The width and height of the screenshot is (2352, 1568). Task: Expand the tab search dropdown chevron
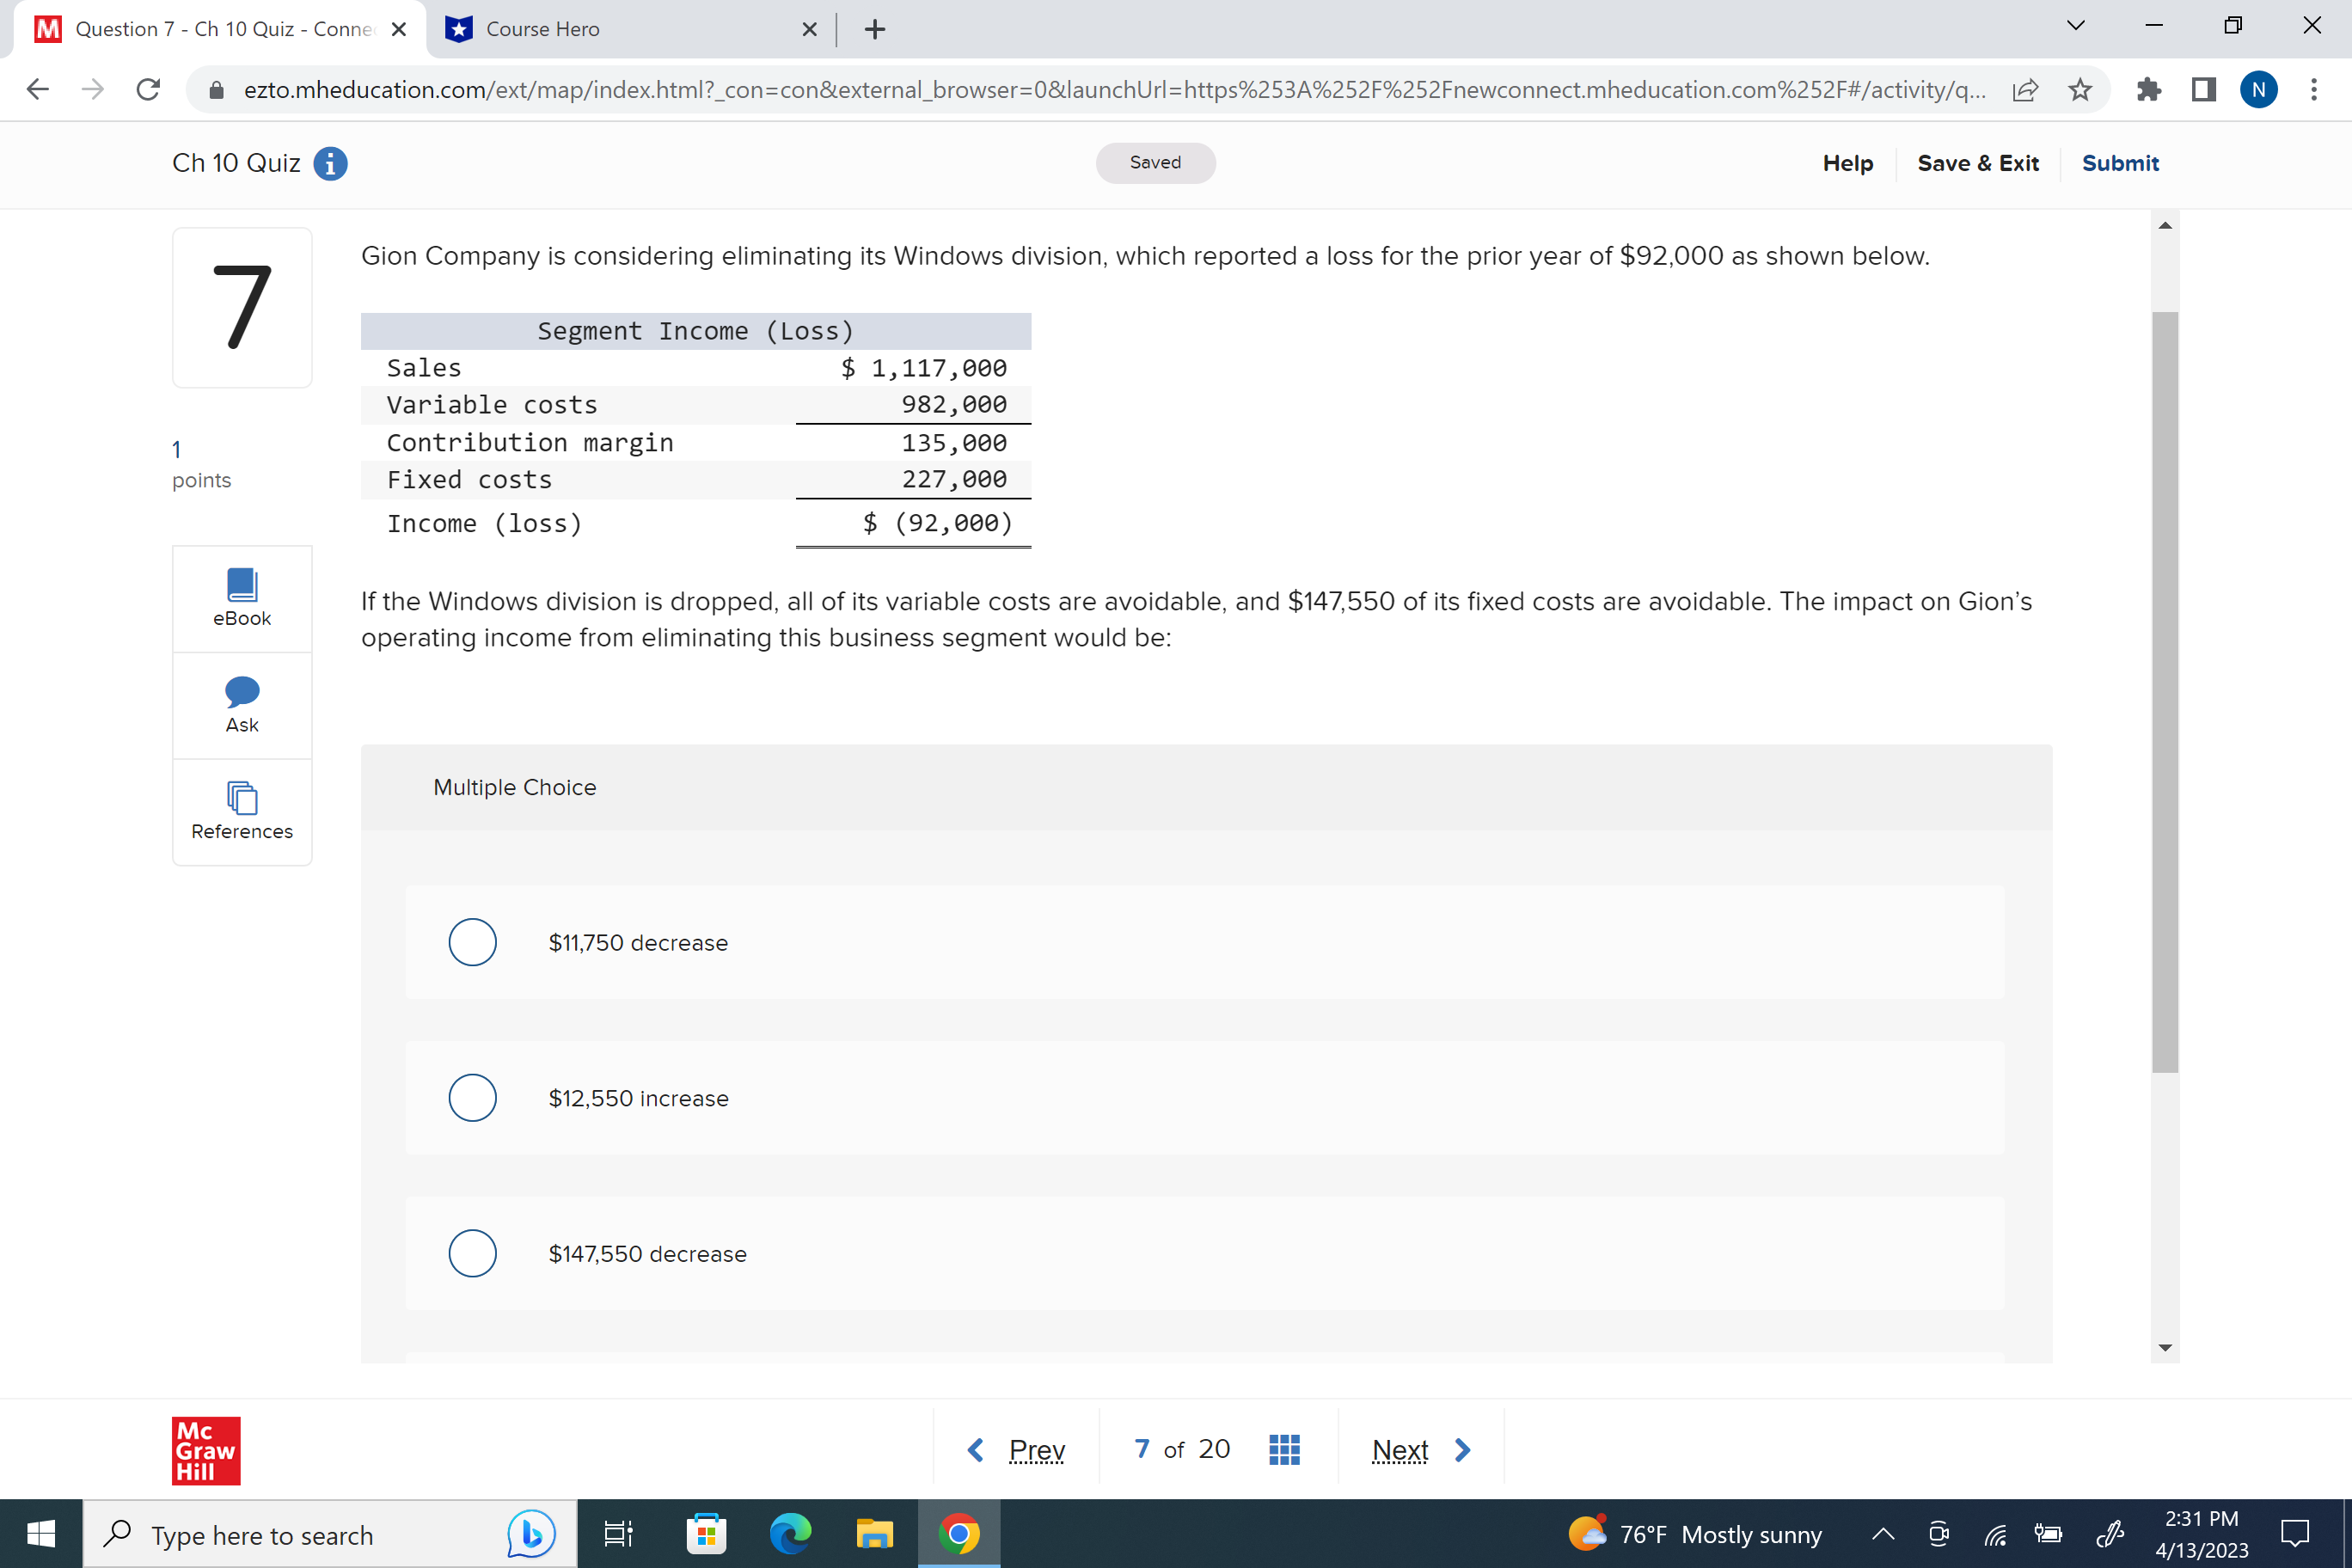pyautogui.click(x=2075, y=27)
